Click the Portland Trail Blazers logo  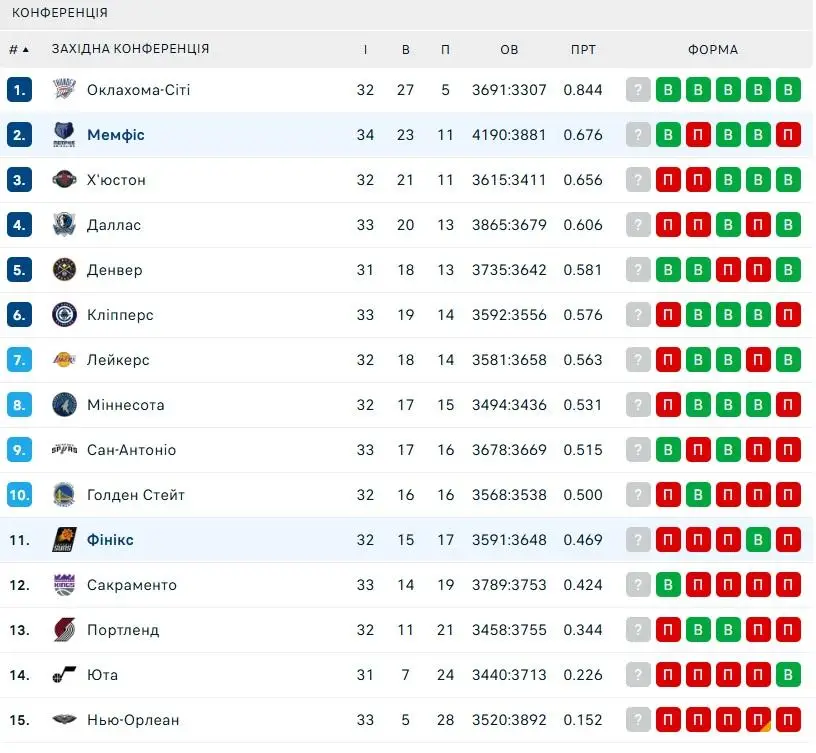point(65,630)
